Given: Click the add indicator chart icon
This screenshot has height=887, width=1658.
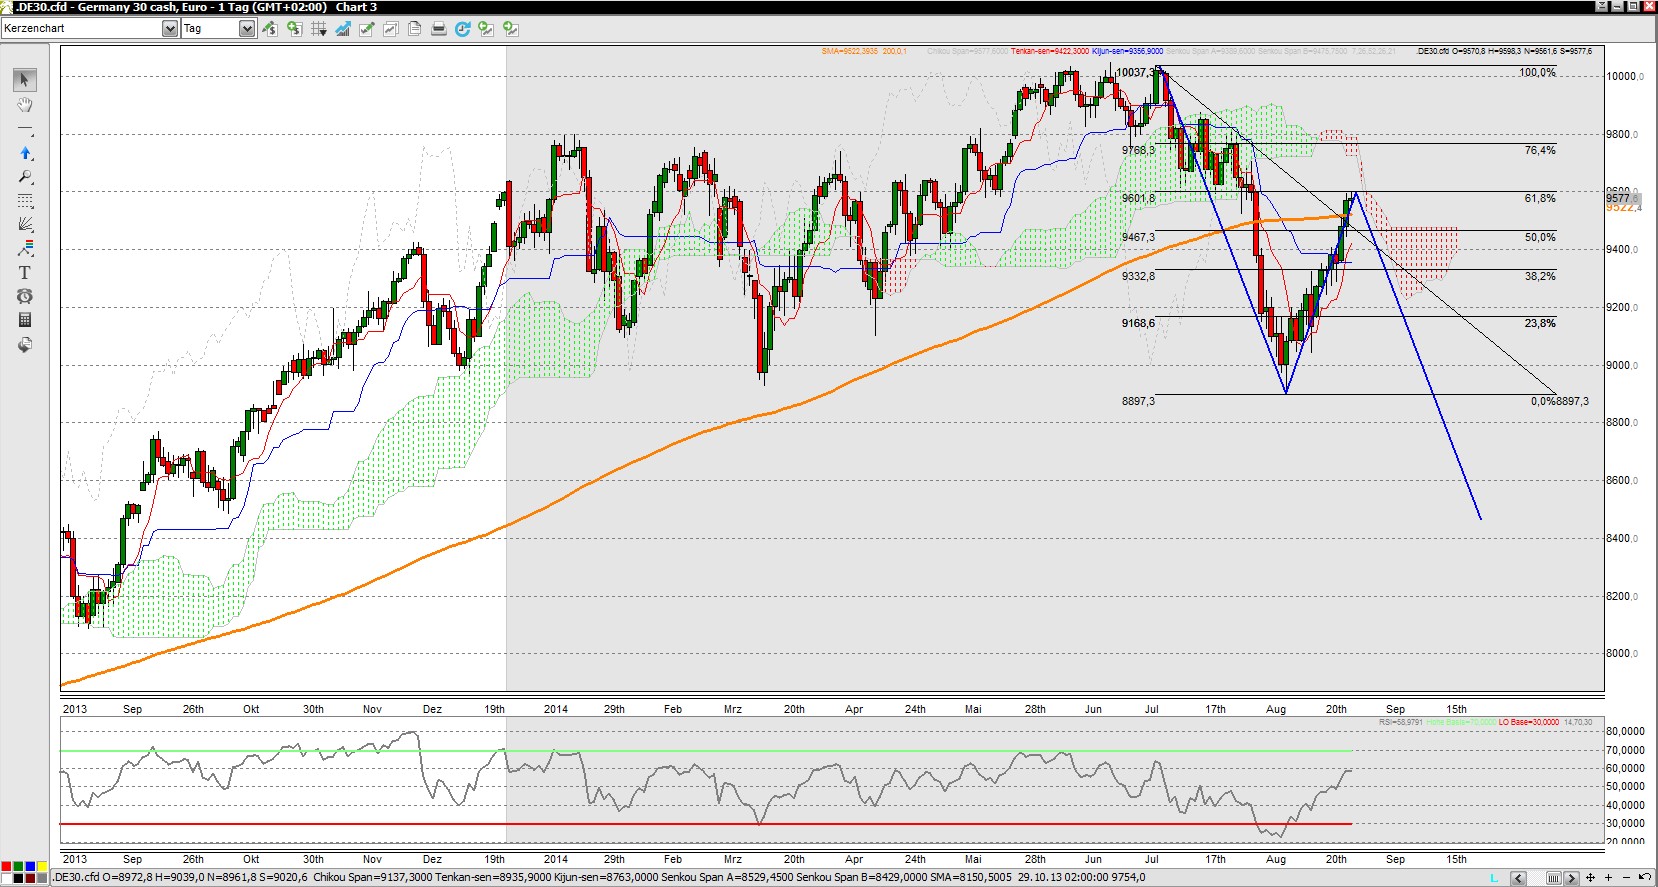Looking at the screenshot, I should [343, 29].
